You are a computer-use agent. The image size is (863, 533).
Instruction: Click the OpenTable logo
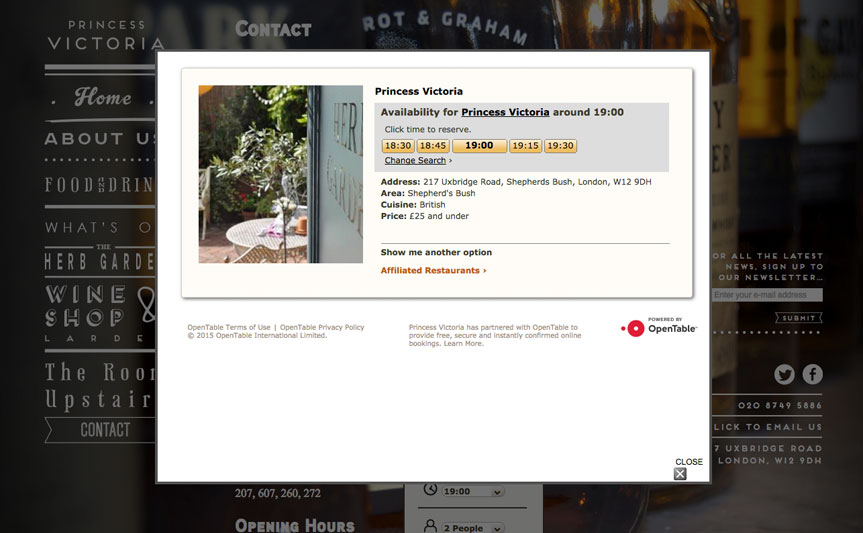click(659, 328)
